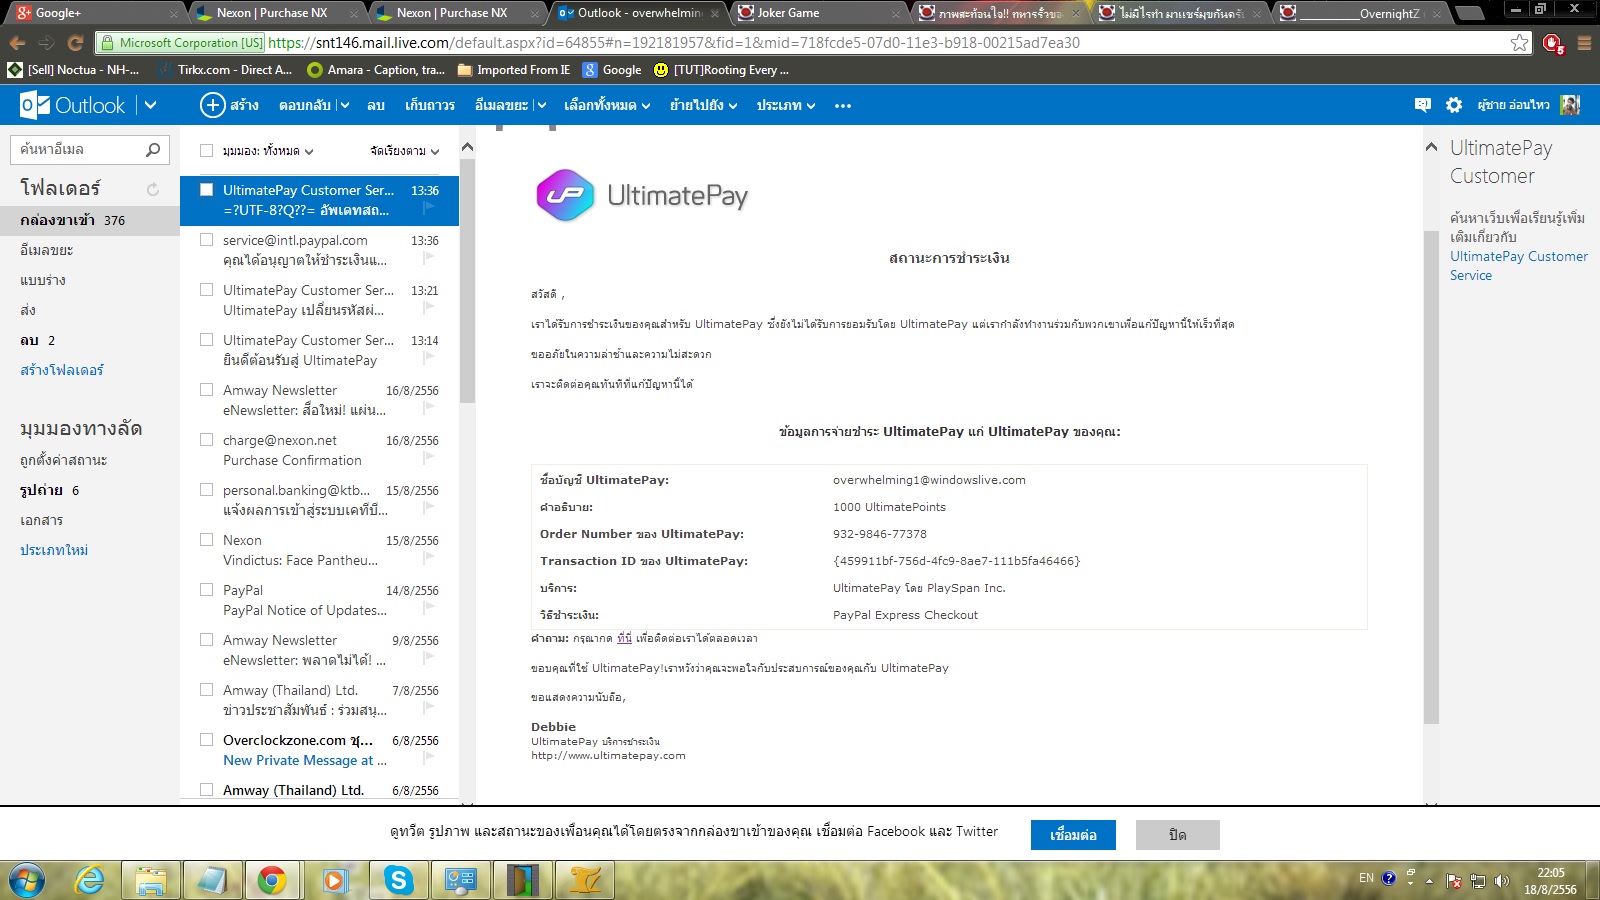Open Windows Explorer from the taskbar
This screenshot has height=900, width=1600.
click(151, 880)
